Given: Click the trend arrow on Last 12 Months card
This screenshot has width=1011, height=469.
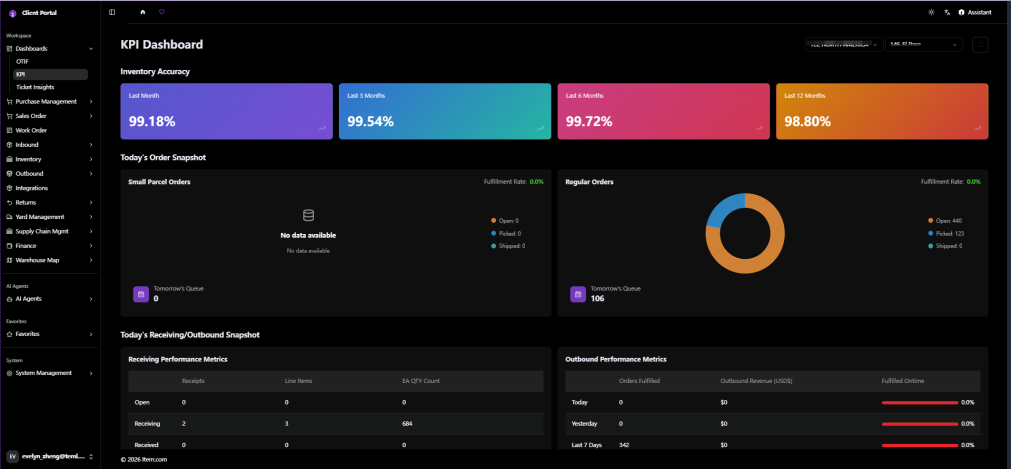Looking at the screenshot, I should [x=977, y=128].
